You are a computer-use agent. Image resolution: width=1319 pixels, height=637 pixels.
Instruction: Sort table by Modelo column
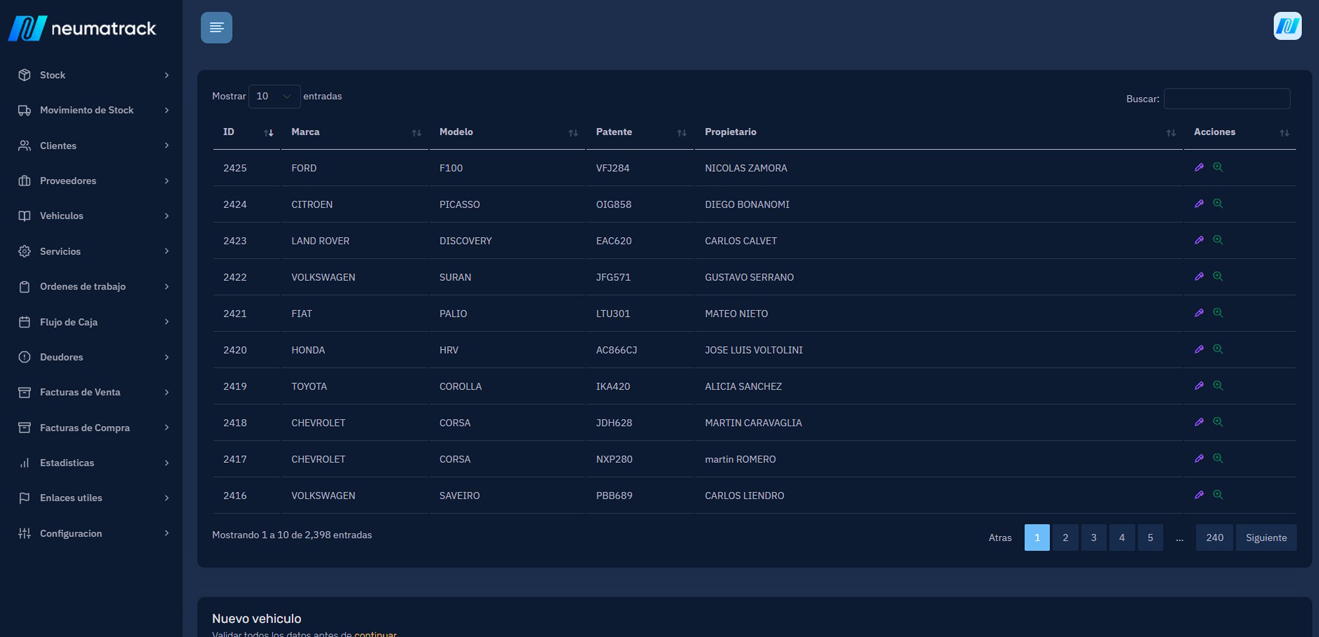(x=508, y=132)
